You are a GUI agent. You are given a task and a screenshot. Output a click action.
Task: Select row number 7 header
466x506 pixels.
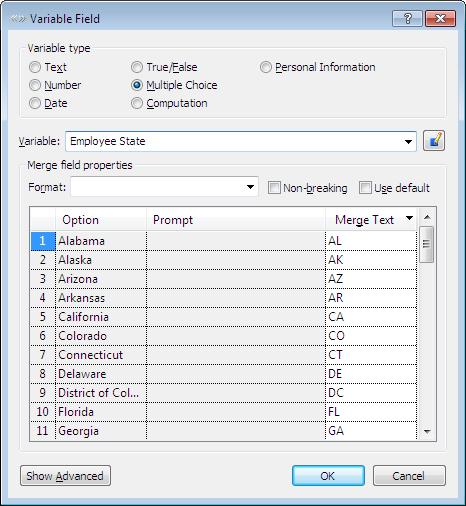point(43,355)
